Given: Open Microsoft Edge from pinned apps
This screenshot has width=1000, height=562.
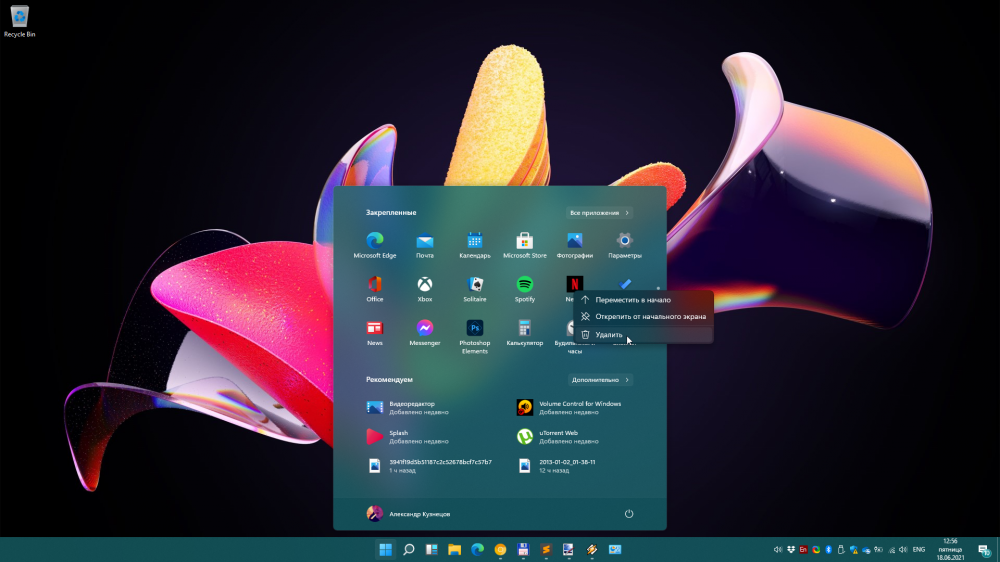Looking at the screenshot, I should click(375, 241).
